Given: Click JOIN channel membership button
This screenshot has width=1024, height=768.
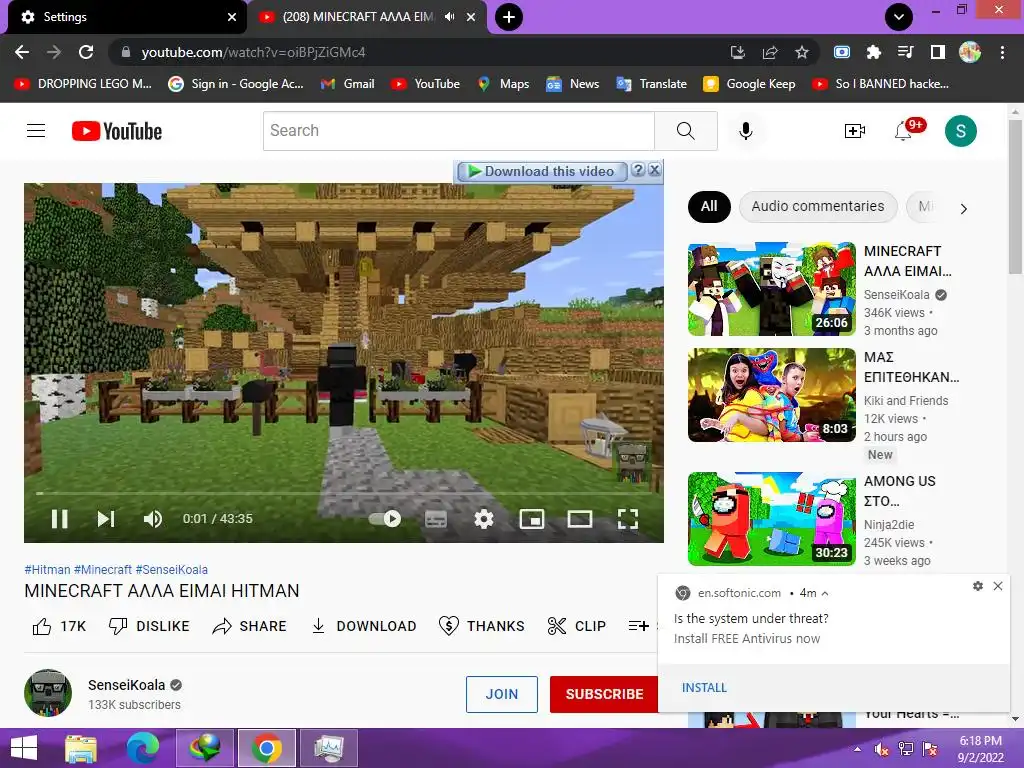Looking at the screenshot, I should coord(502,694).
